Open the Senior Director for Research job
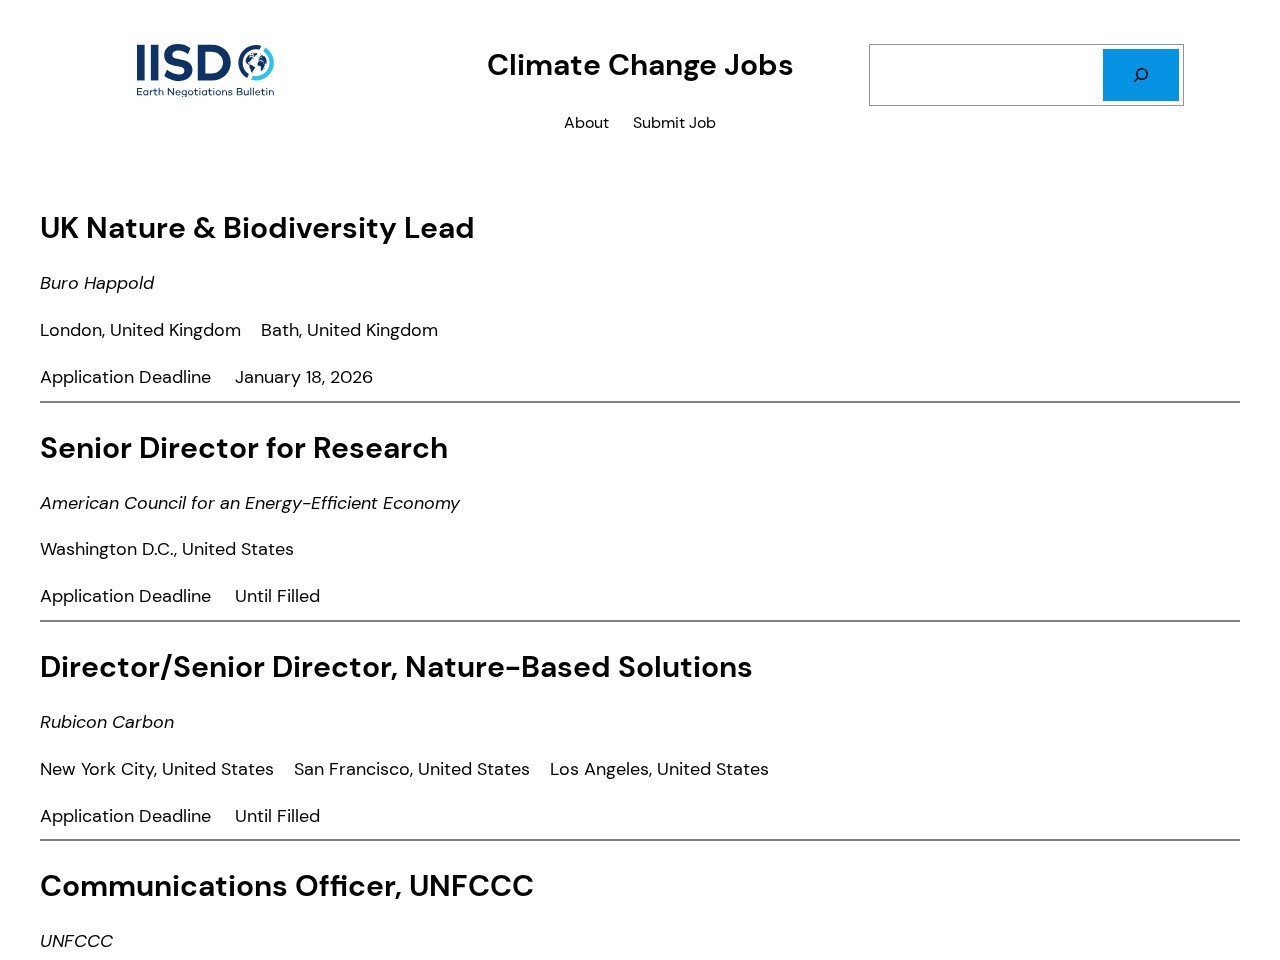 pos(244,448)
